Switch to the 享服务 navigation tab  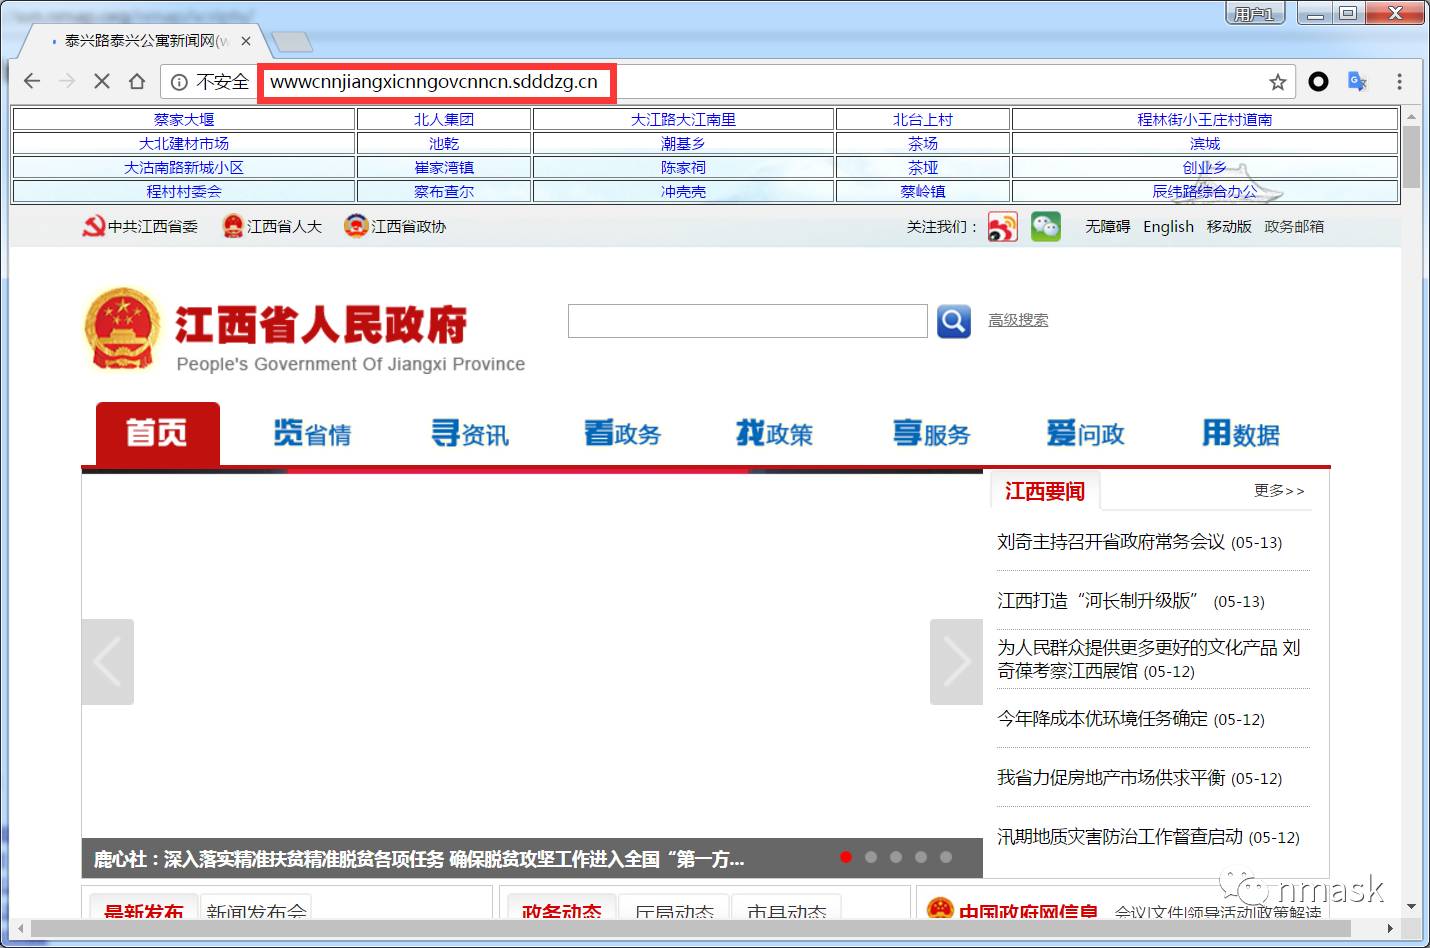(930, 433)
